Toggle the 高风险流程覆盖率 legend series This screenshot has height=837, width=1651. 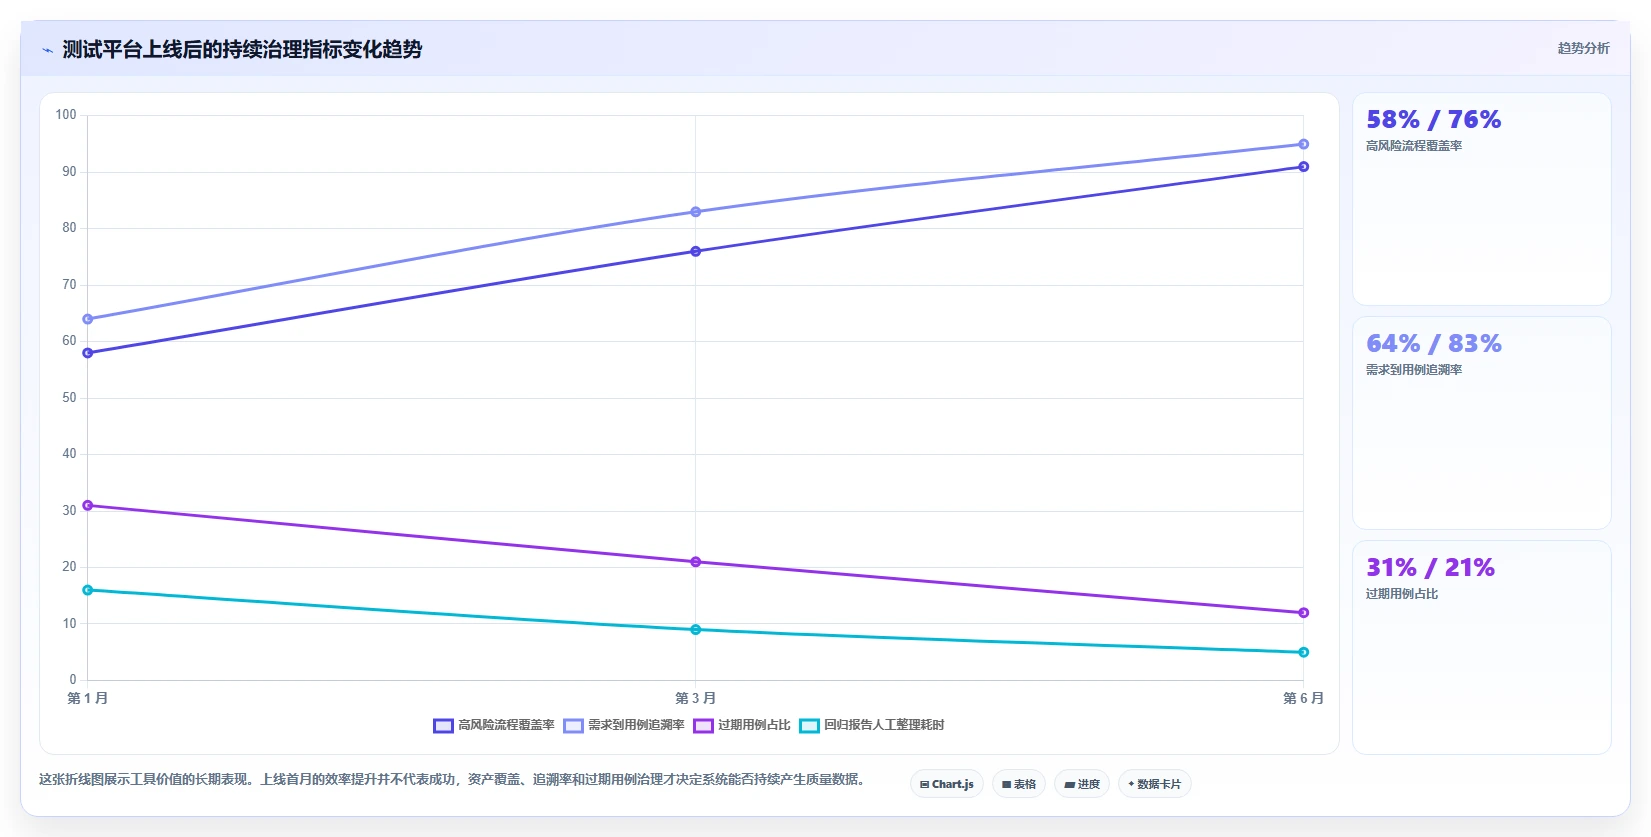(x=494, y=725)
